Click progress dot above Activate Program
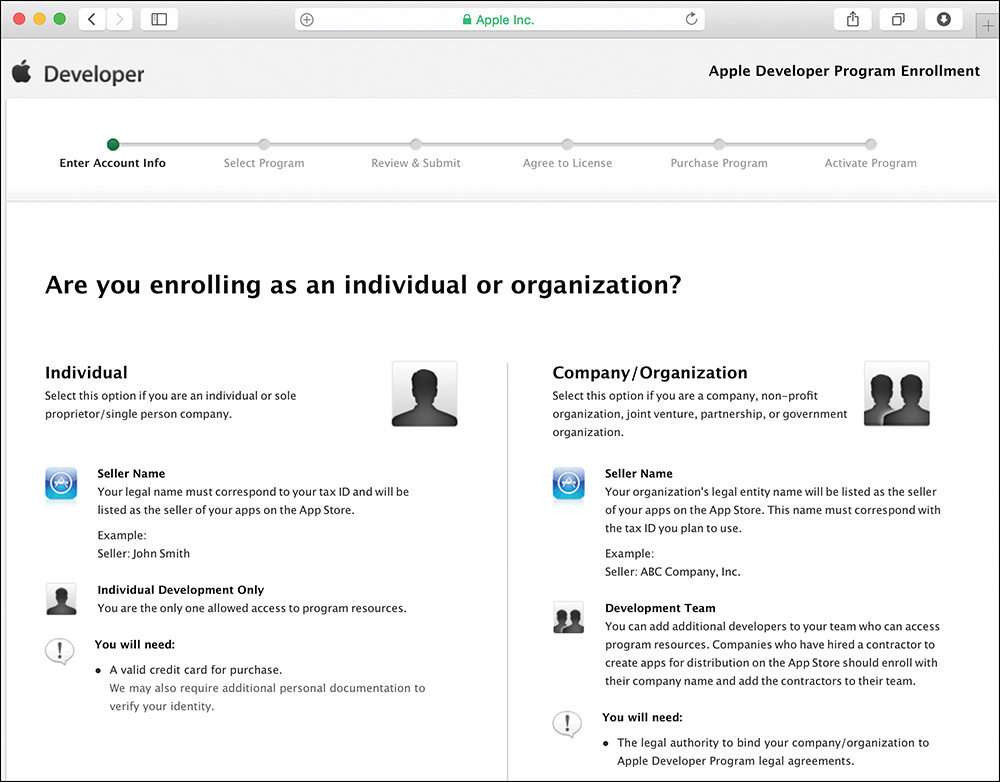Image resolution: width=1000 pixels, height=782 pixels. pos(871,144)
